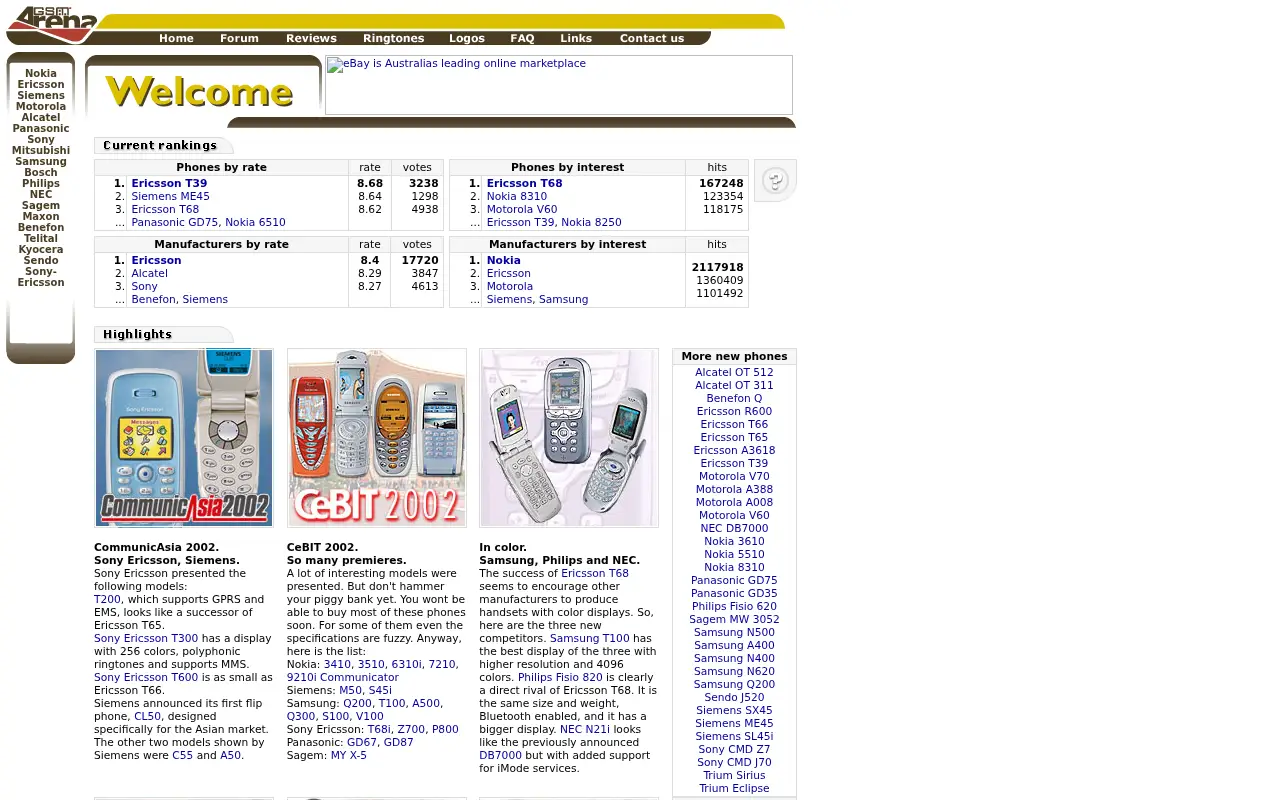Open Sagem MW 3052 in More new phones
Screen dimensions: 1280x800
coord(734,619)
